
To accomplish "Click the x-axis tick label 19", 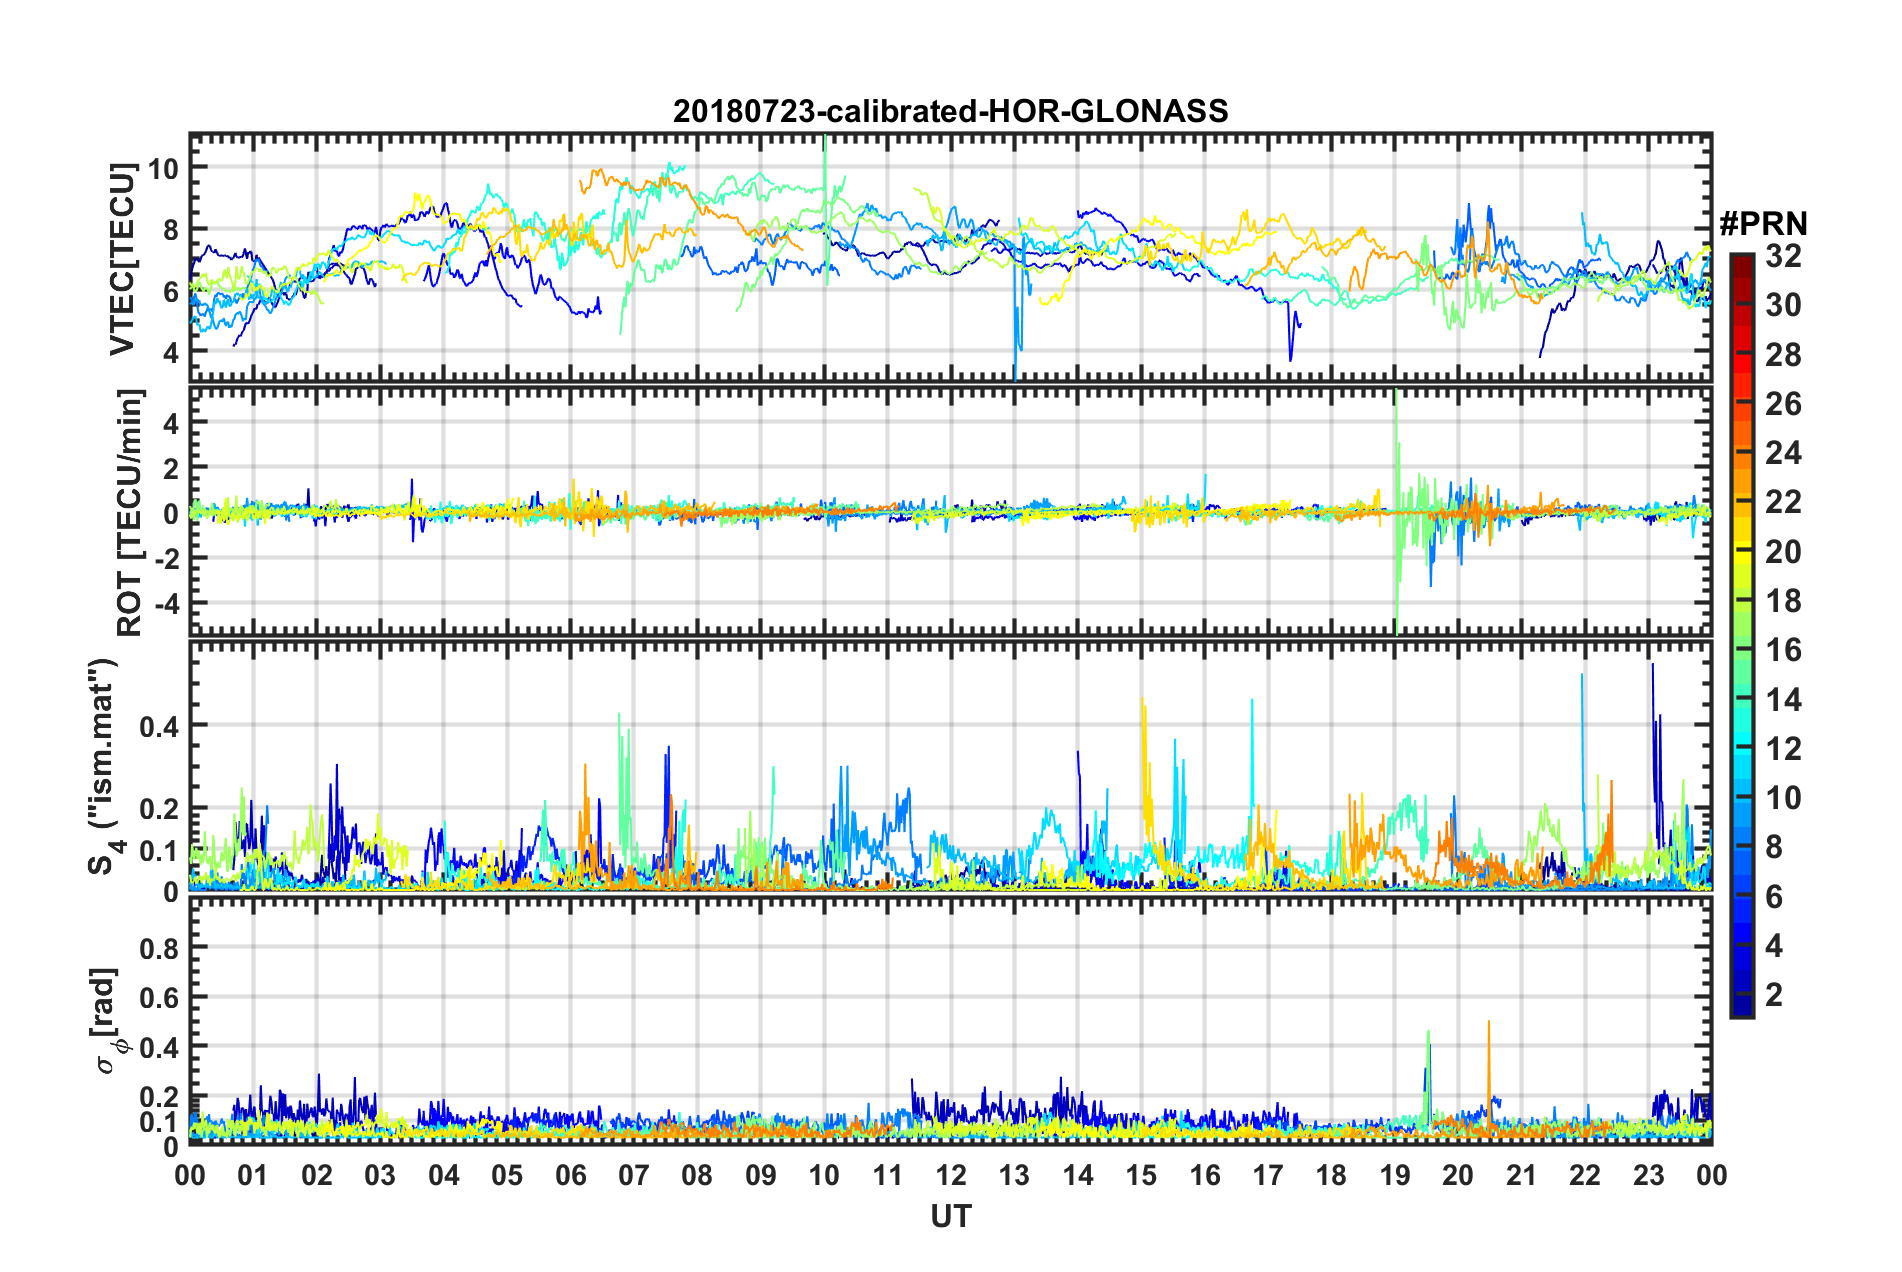I will 1395,1175.
